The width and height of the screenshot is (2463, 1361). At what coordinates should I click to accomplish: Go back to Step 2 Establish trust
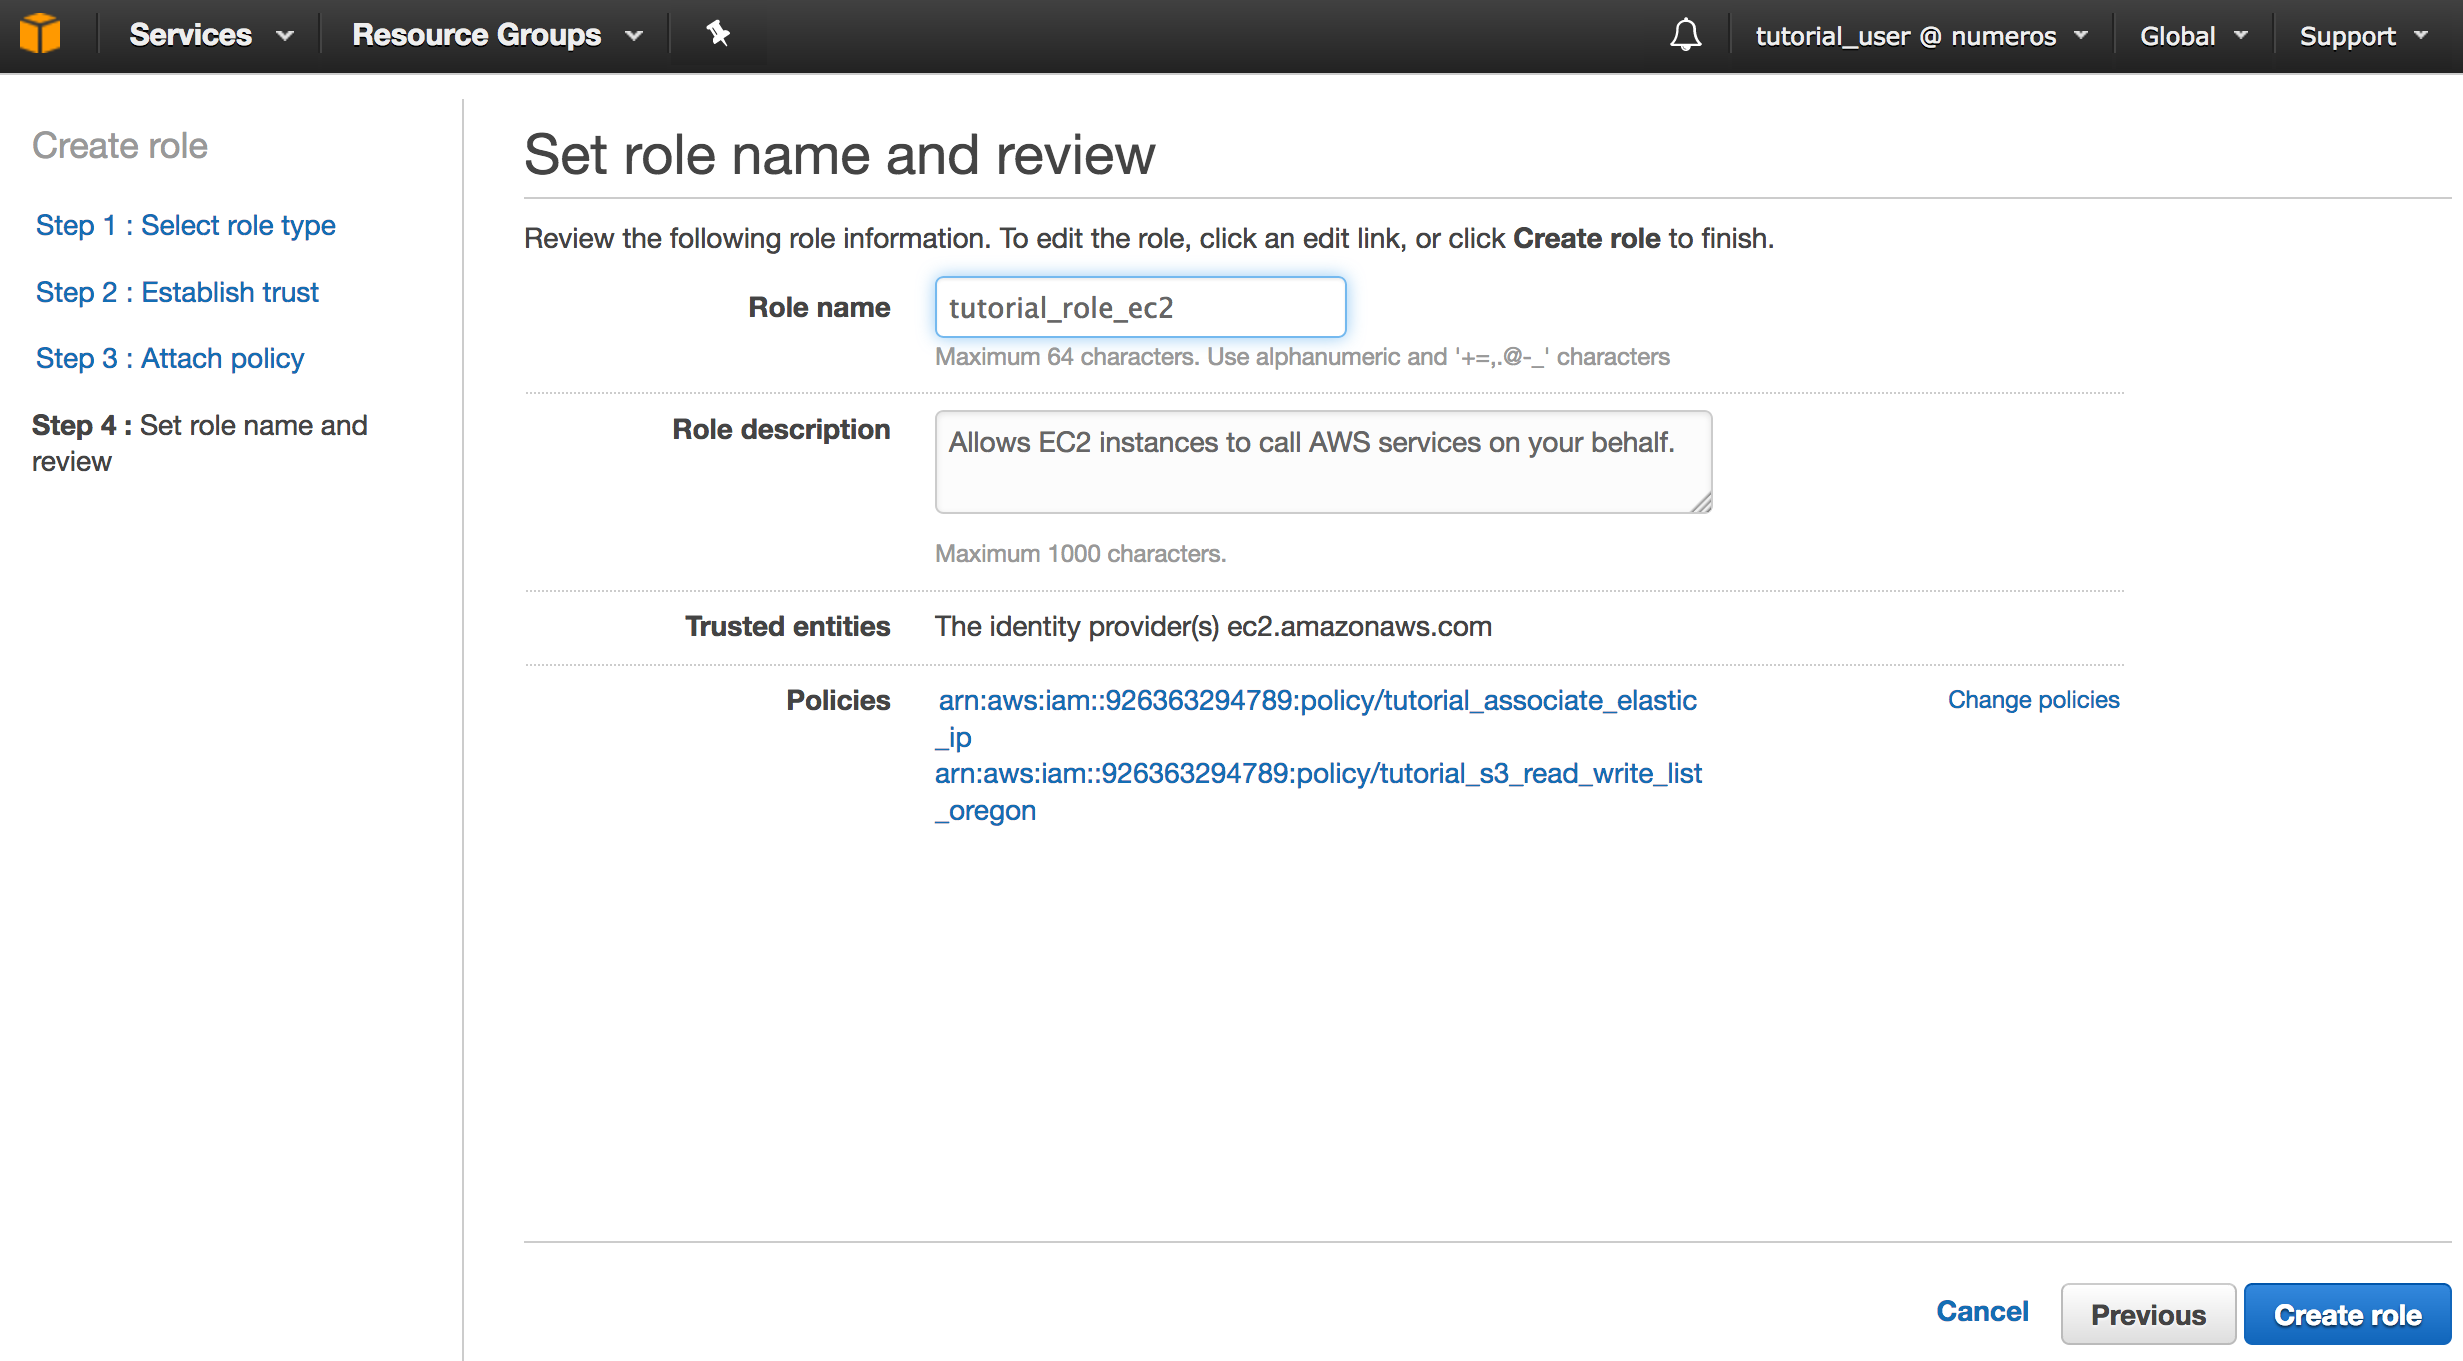pyautogui.click(x=177, y=292)
